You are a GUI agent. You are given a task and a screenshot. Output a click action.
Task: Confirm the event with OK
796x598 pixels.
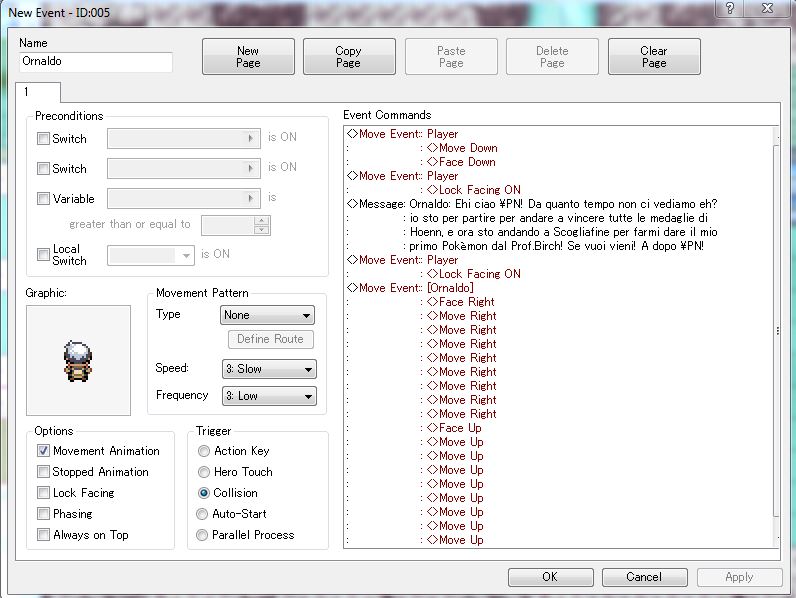[x=550, y=577]
